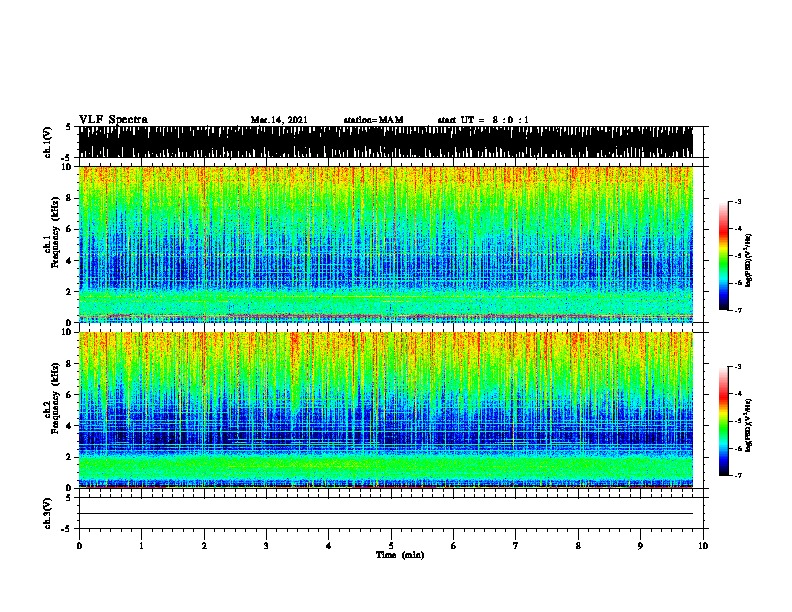Click time axis tick label "1"
This screenshot has height=612, width=792.
pyautogui.click(x=141, y=546)
